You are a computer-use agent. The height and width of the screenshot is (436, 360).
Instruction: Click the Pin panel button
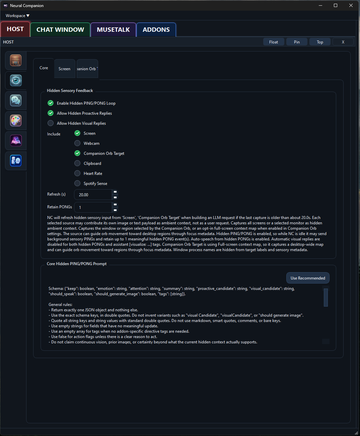[297, 42]
